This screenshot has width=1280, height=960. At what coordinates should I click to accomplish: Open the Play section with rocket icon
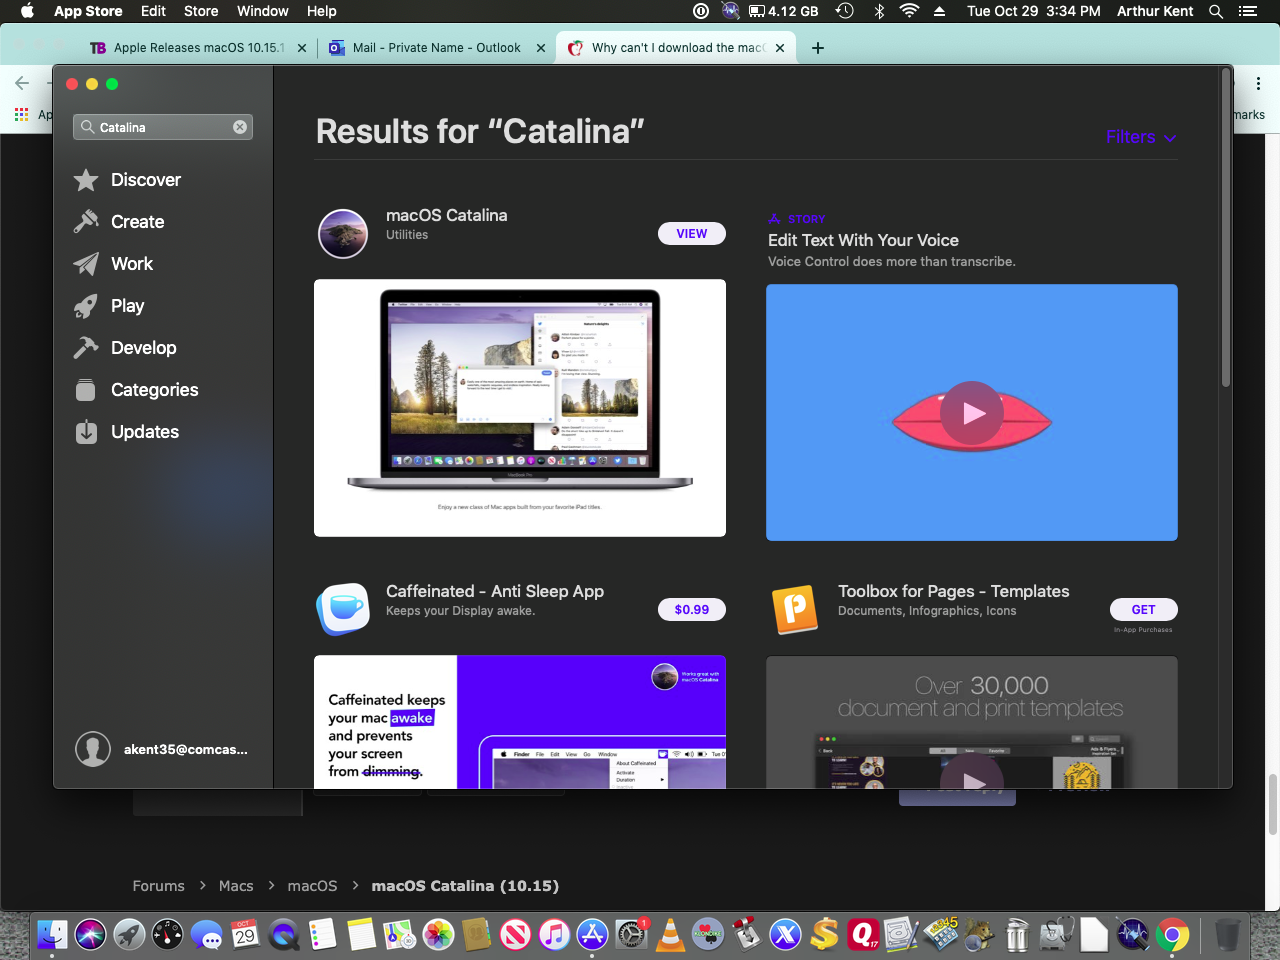tap(109, 306)
